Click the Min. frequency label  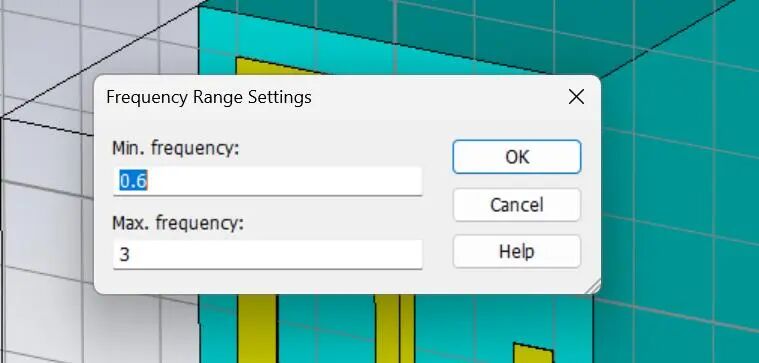pyautogui.click(x=176, y=148)
